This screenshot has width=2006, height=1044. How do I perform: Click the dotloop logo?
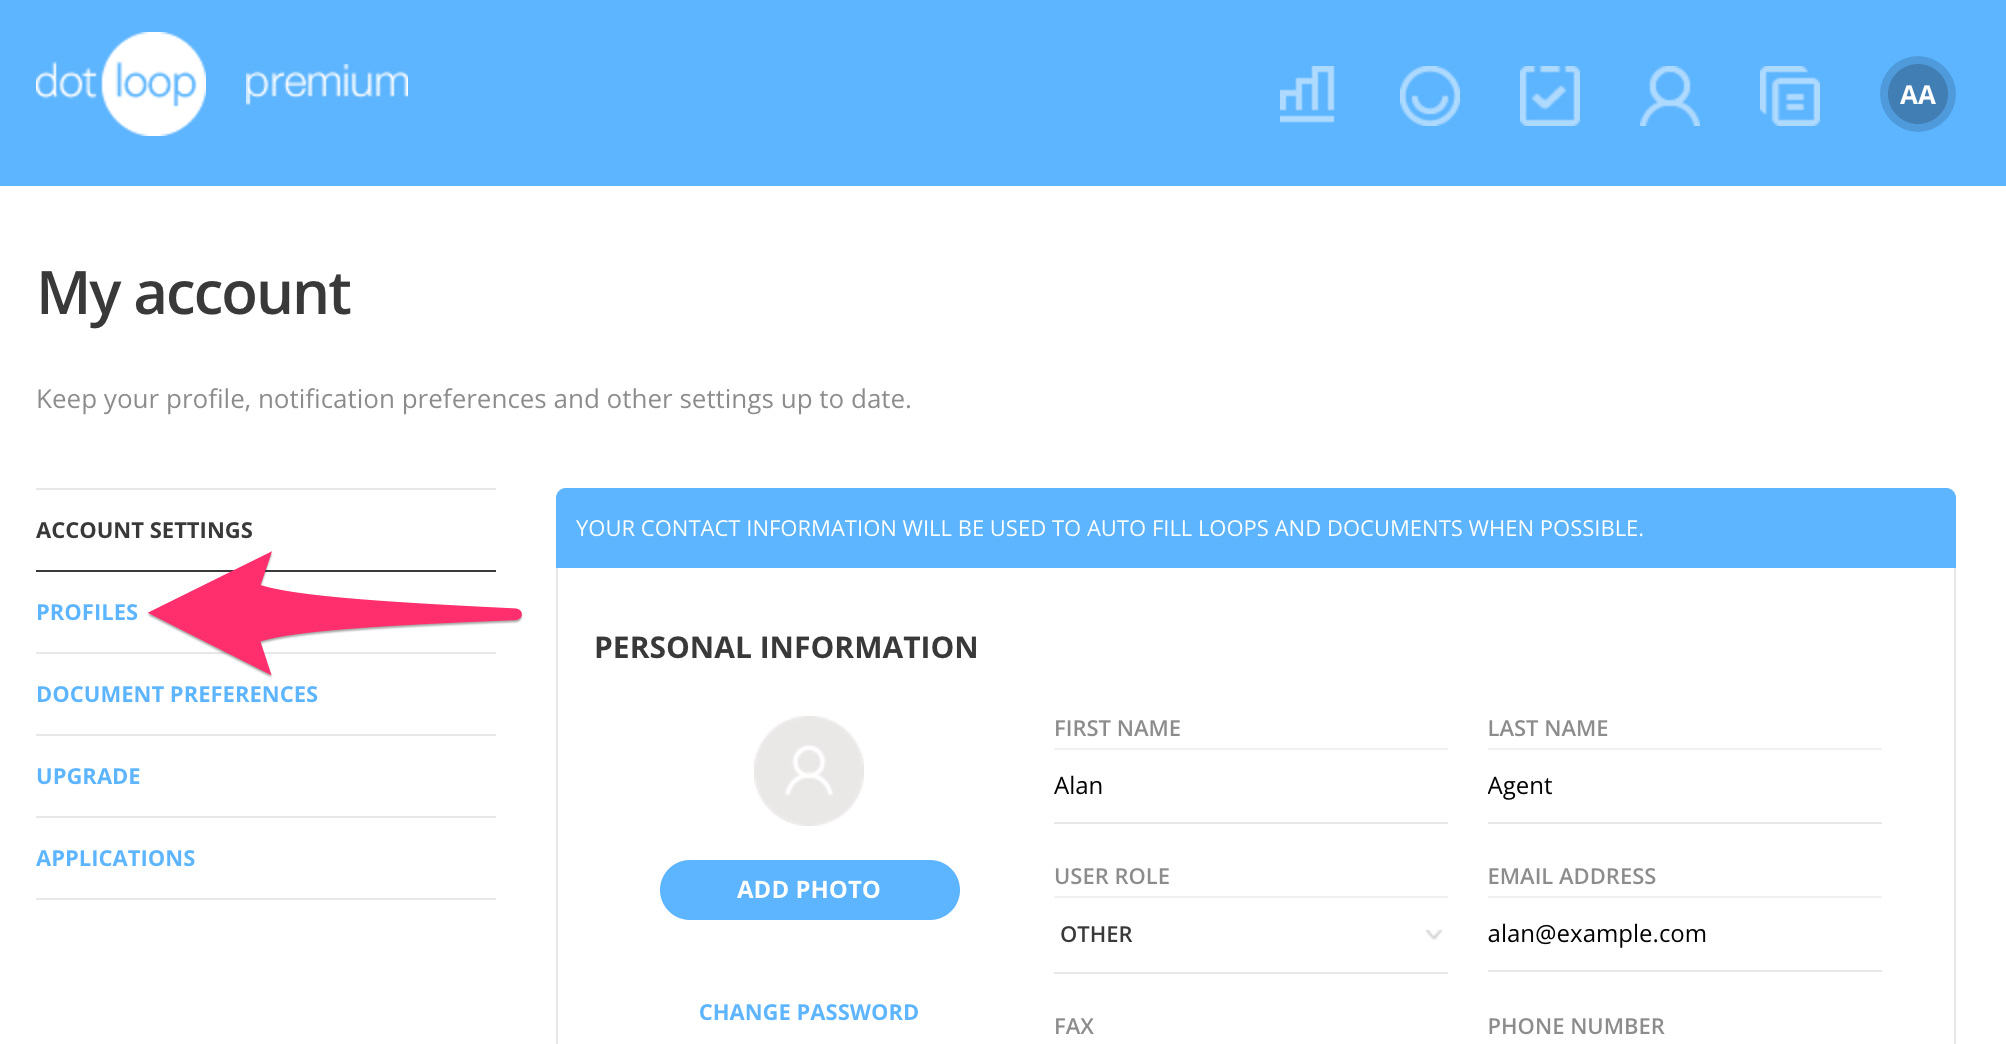point(121,84)
